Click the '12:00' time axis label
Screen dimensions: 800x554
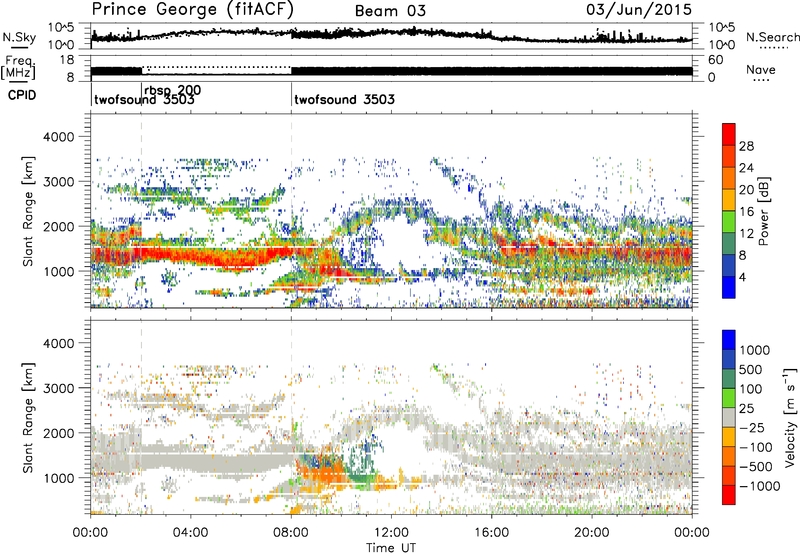point(391,533)
